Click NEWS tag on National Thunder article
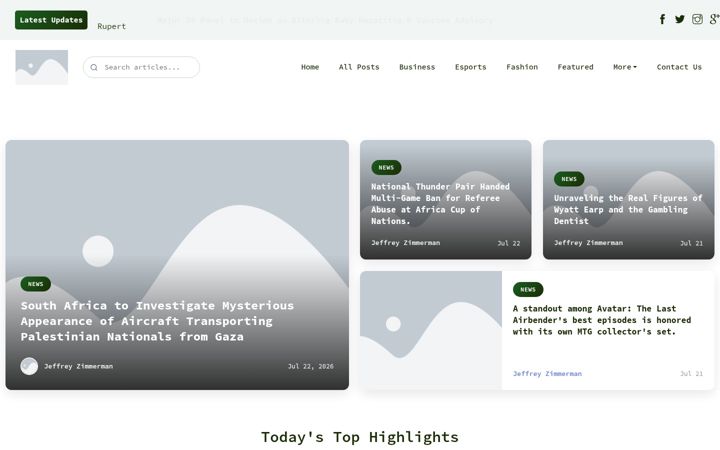Screen dimensions: 720x450 coord(386,168)
